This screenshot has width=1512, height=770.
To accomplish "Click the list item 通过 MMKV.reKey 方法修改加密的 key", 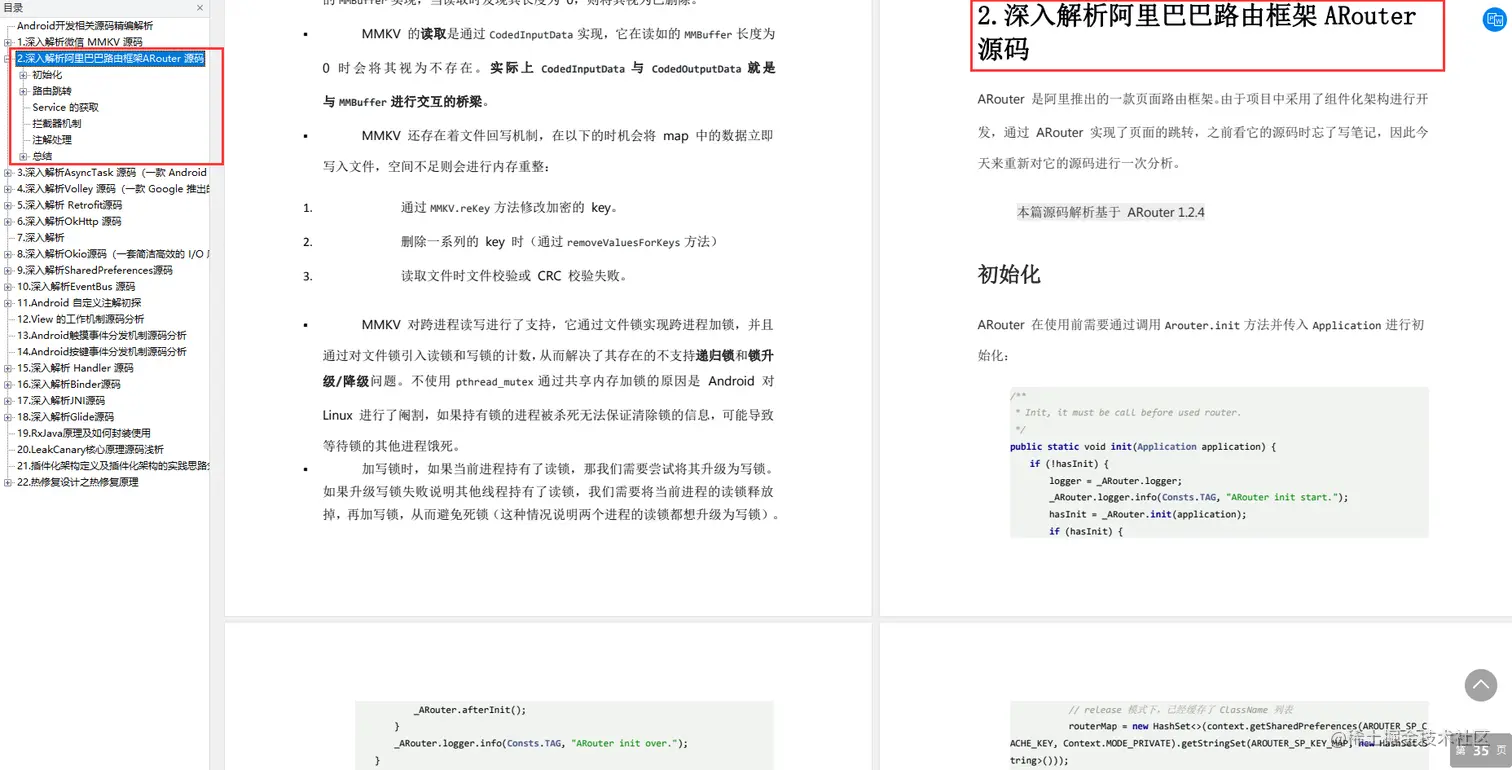I will 509,208.
